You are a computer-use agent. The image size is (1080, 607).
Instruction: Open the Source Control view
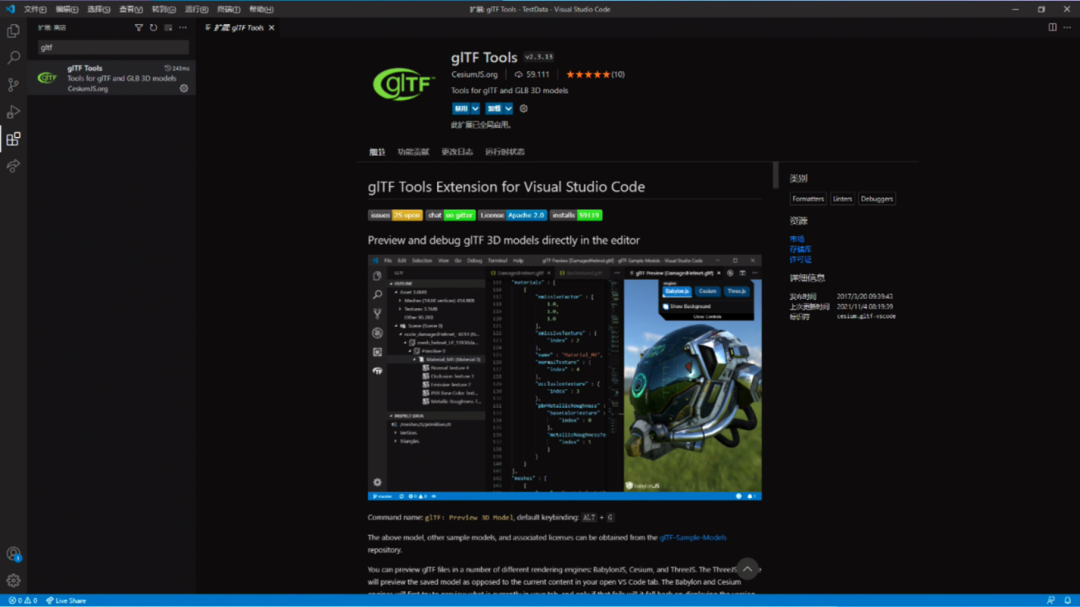point(13,85)
